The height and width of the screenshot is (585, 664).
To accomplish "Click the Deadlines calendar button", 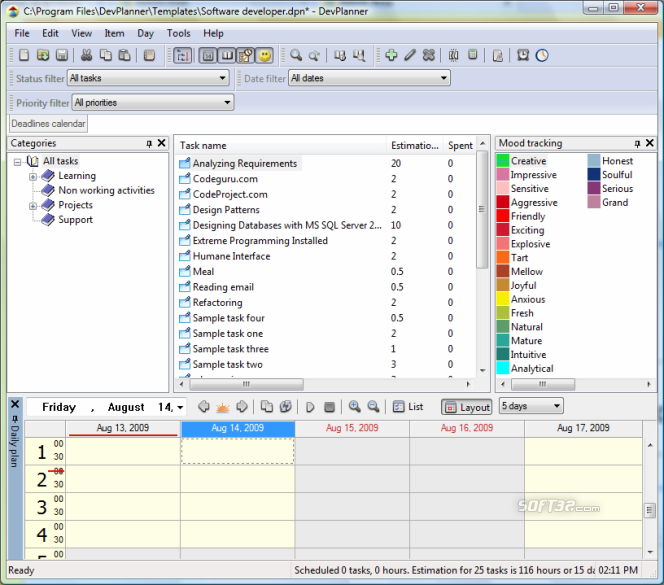I will pos(48,124).
